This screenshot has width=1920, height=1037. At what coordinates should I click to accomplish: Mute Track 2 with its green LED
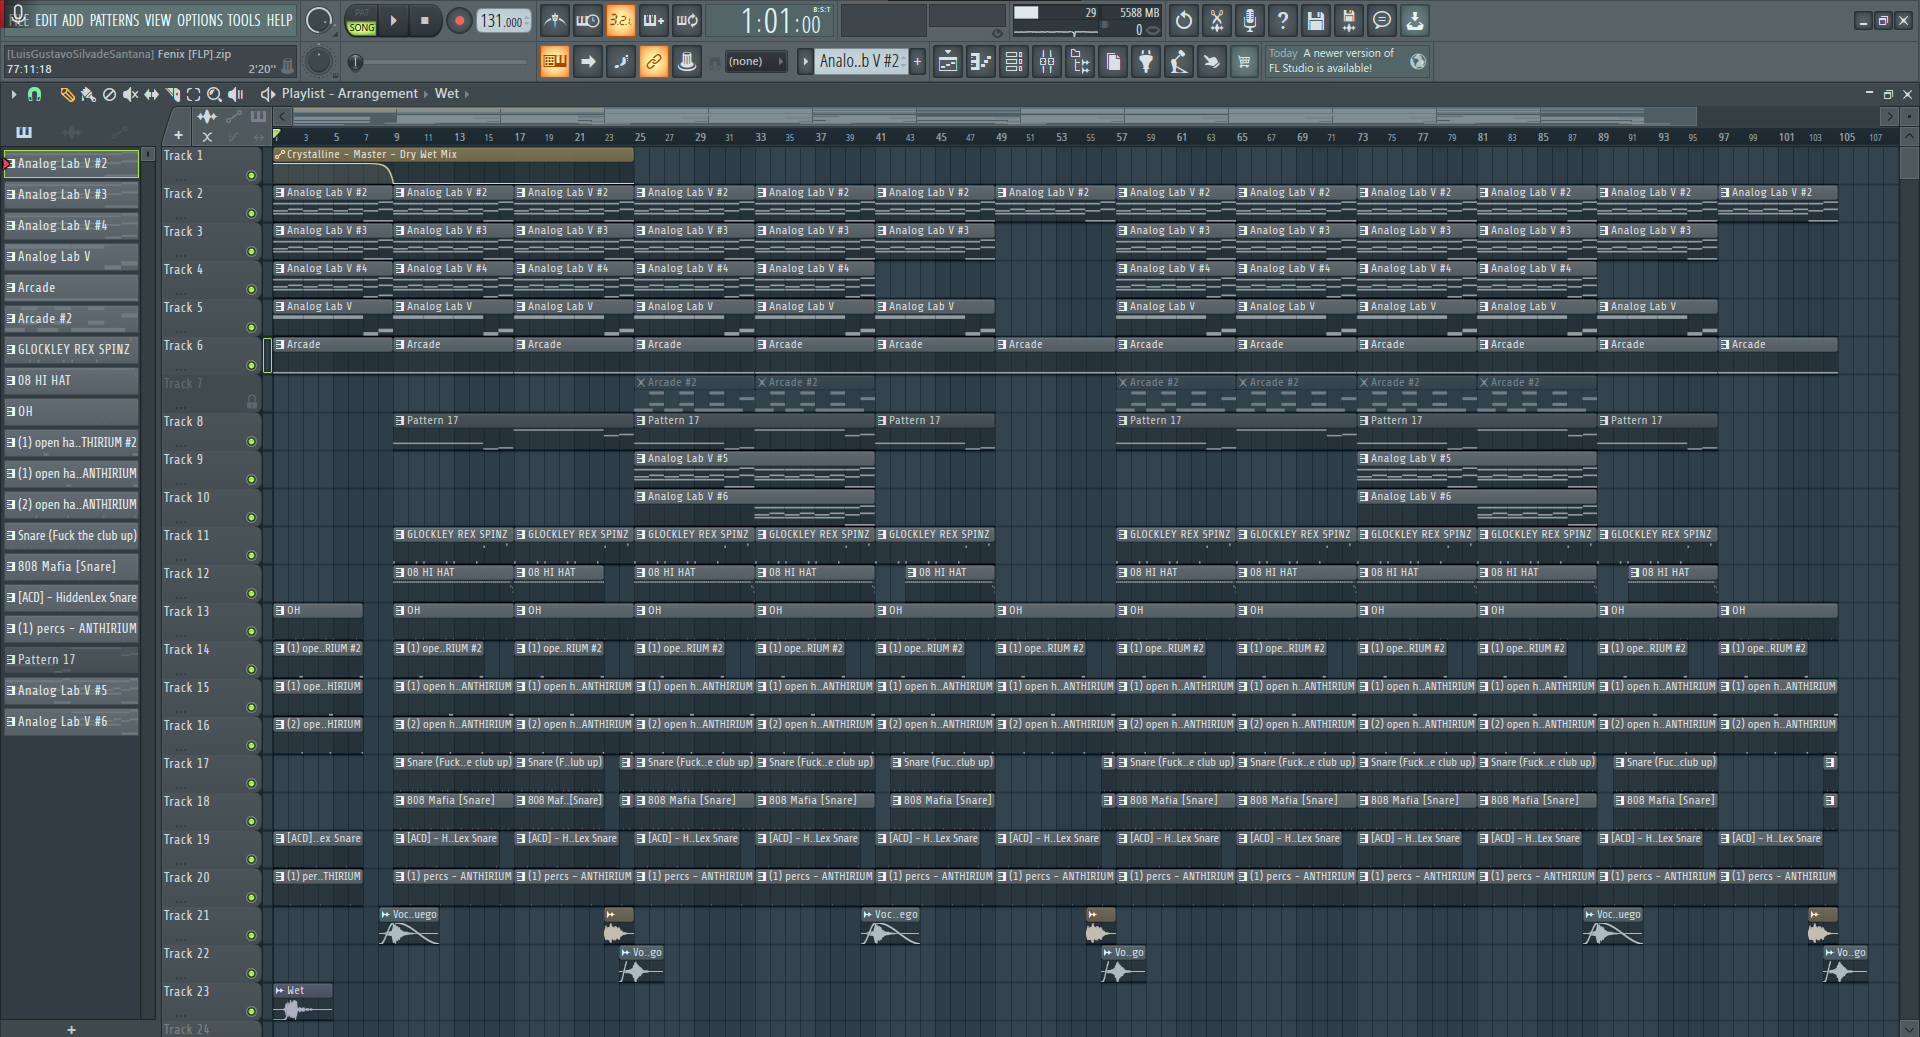[251, 213]
